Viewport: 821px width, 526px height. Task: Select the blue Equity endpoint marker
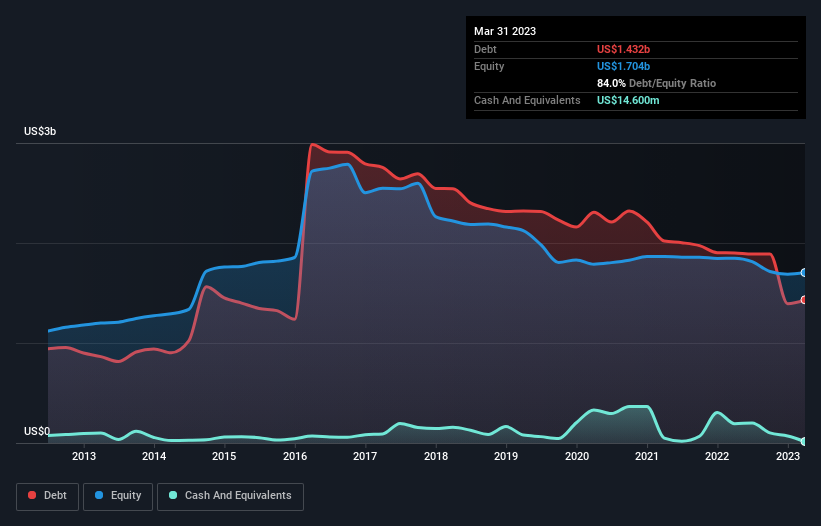[804, 273]
